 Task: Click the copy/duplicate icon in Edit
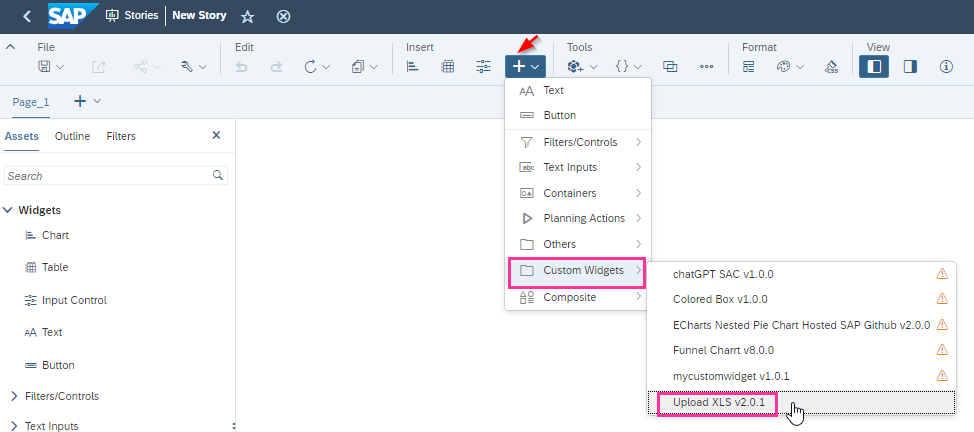[358, 67]
